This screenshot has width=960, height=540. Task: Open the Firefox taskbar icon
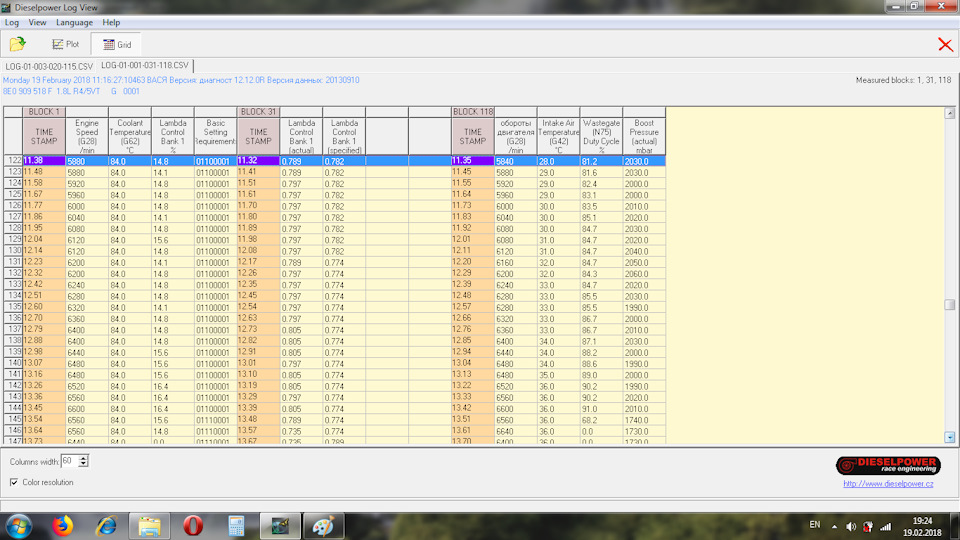point(62,526)
